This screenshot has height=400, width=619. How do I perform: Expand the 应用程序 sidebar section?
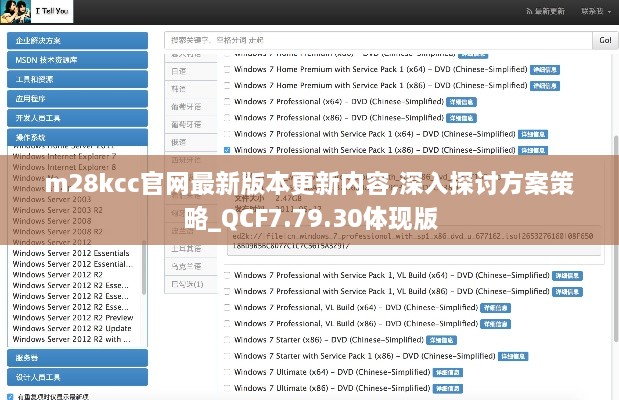coord(77,99)
